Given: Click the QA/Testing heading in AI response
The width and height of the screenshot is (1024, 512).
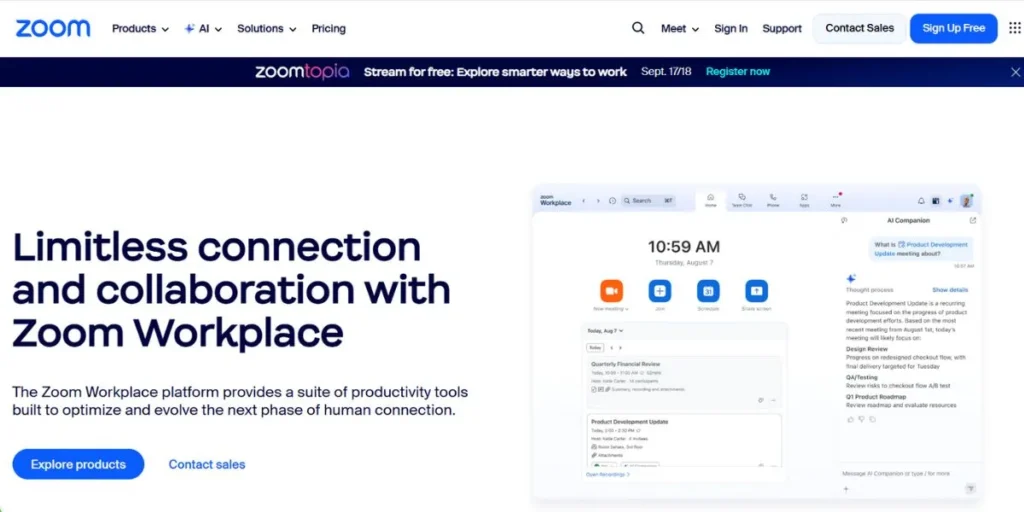Looking at the screenshot, I should pyautogui.click(x=862, y=377).
